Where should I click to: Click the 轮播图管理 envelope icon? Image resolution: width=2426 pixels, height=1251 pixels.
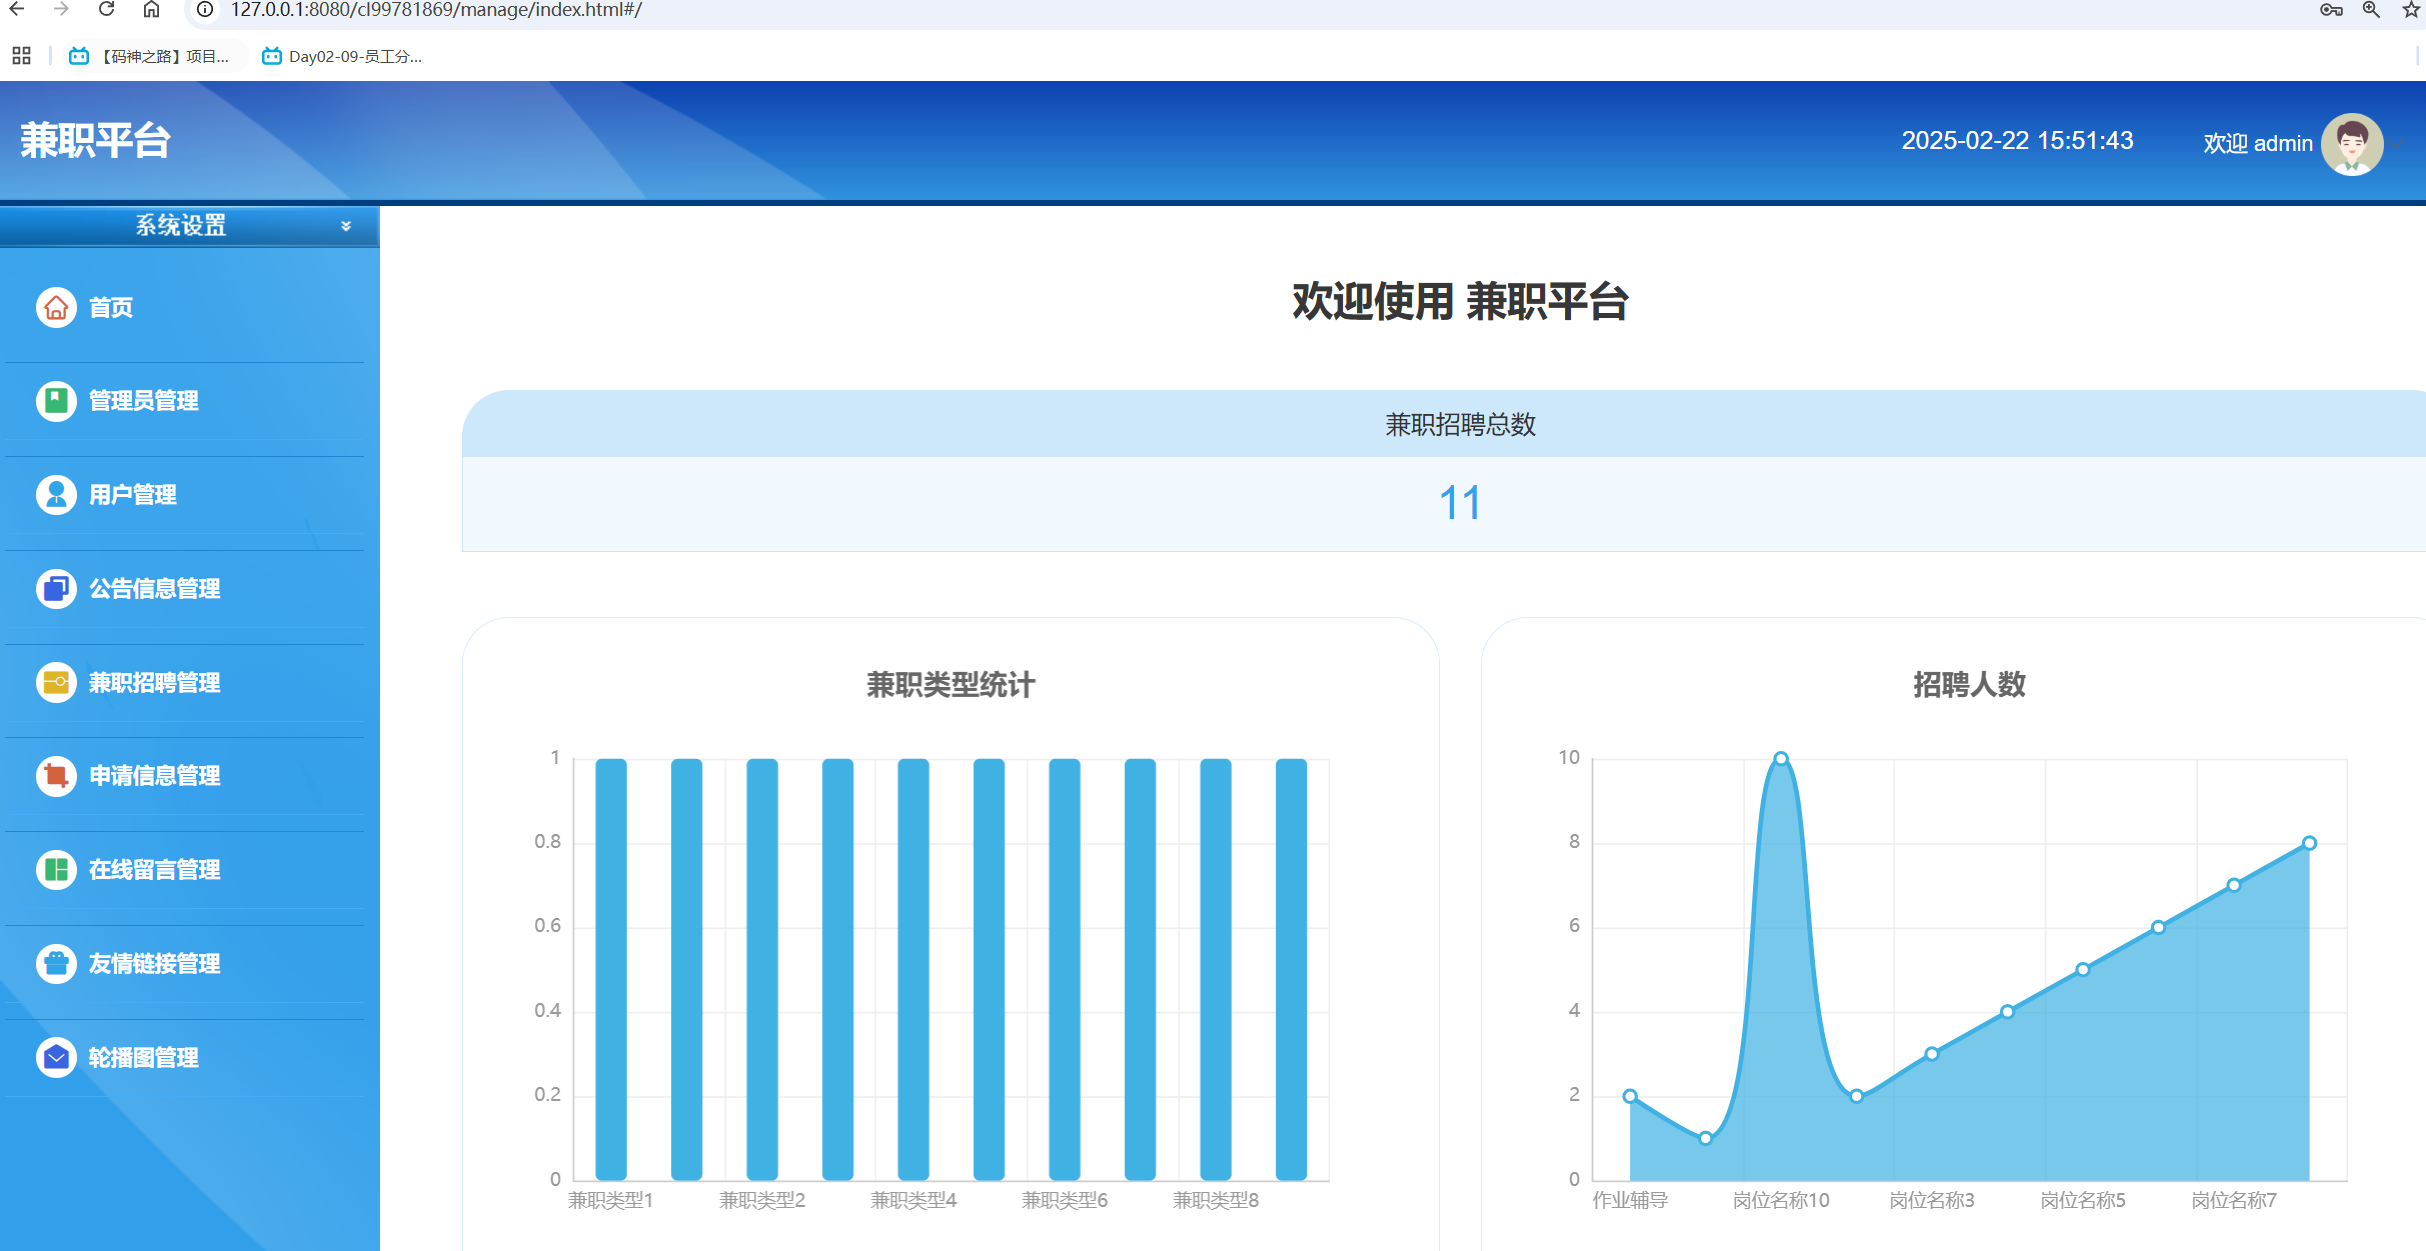(x=56, y=1057)
